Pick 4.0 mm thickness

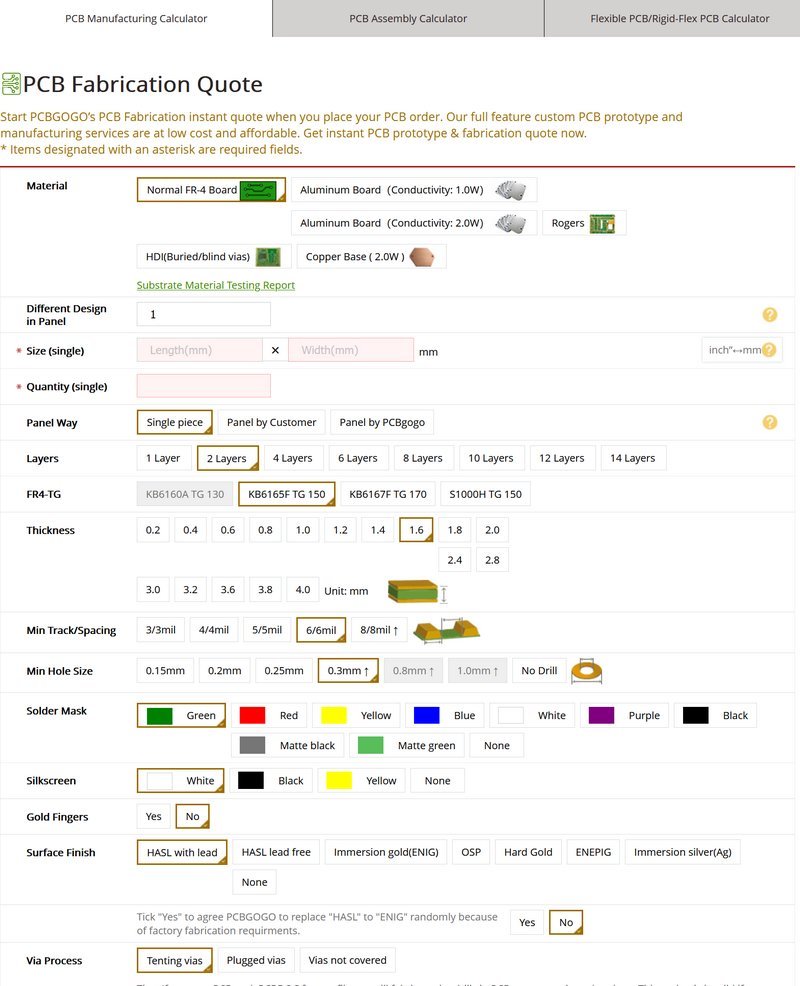tap(303, 590)
